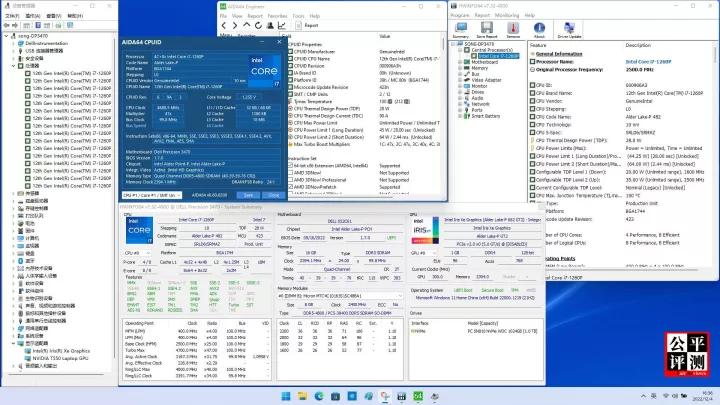Select Video Adapter in HWiNFO tree
Viewport: 720px width, 405px height.
(x=486, y=80)
